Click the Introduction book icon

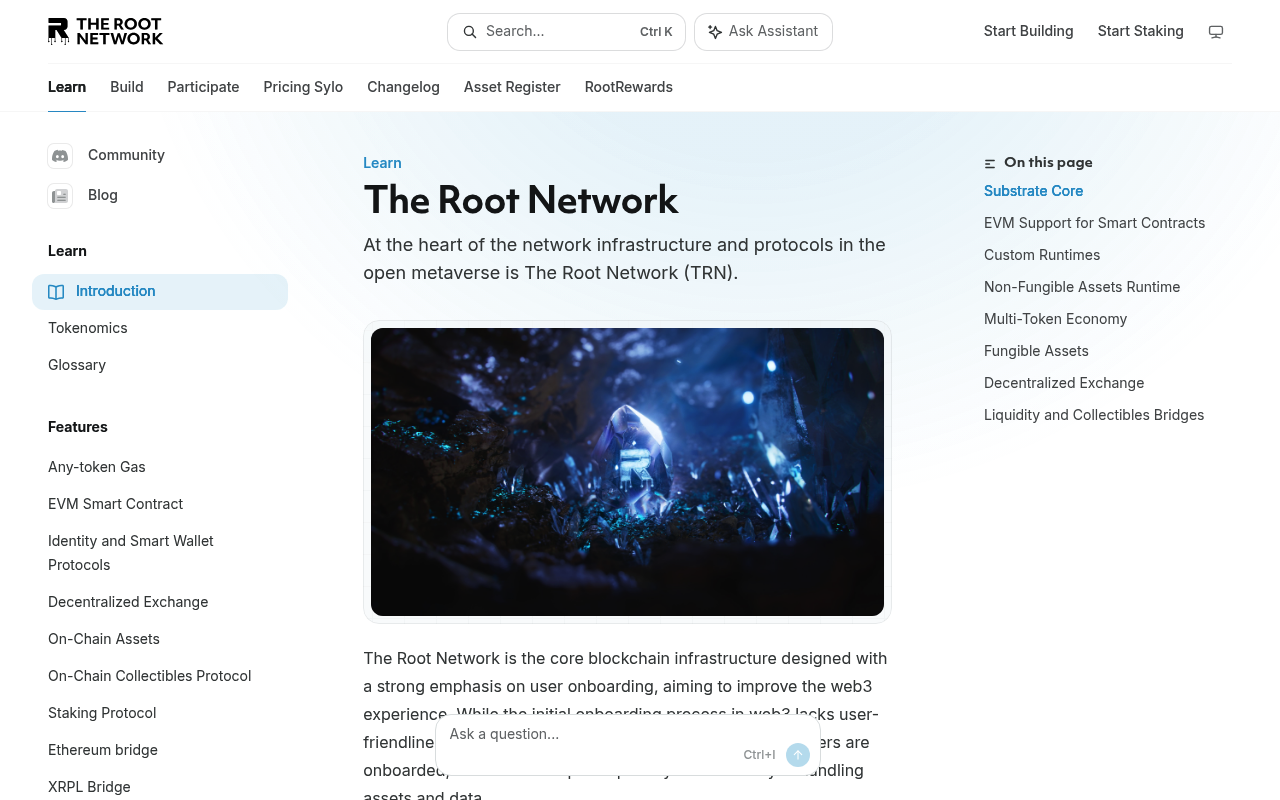tap(56, 292)
